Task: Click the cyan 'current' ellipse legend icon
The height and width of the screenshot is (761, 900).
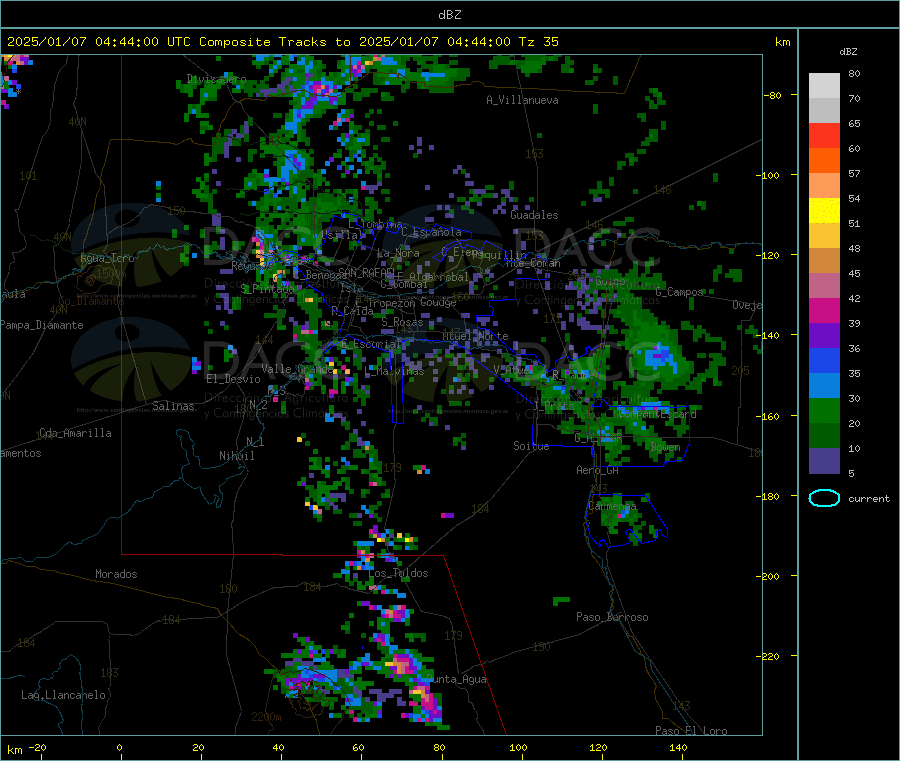Action: (824, 498)
